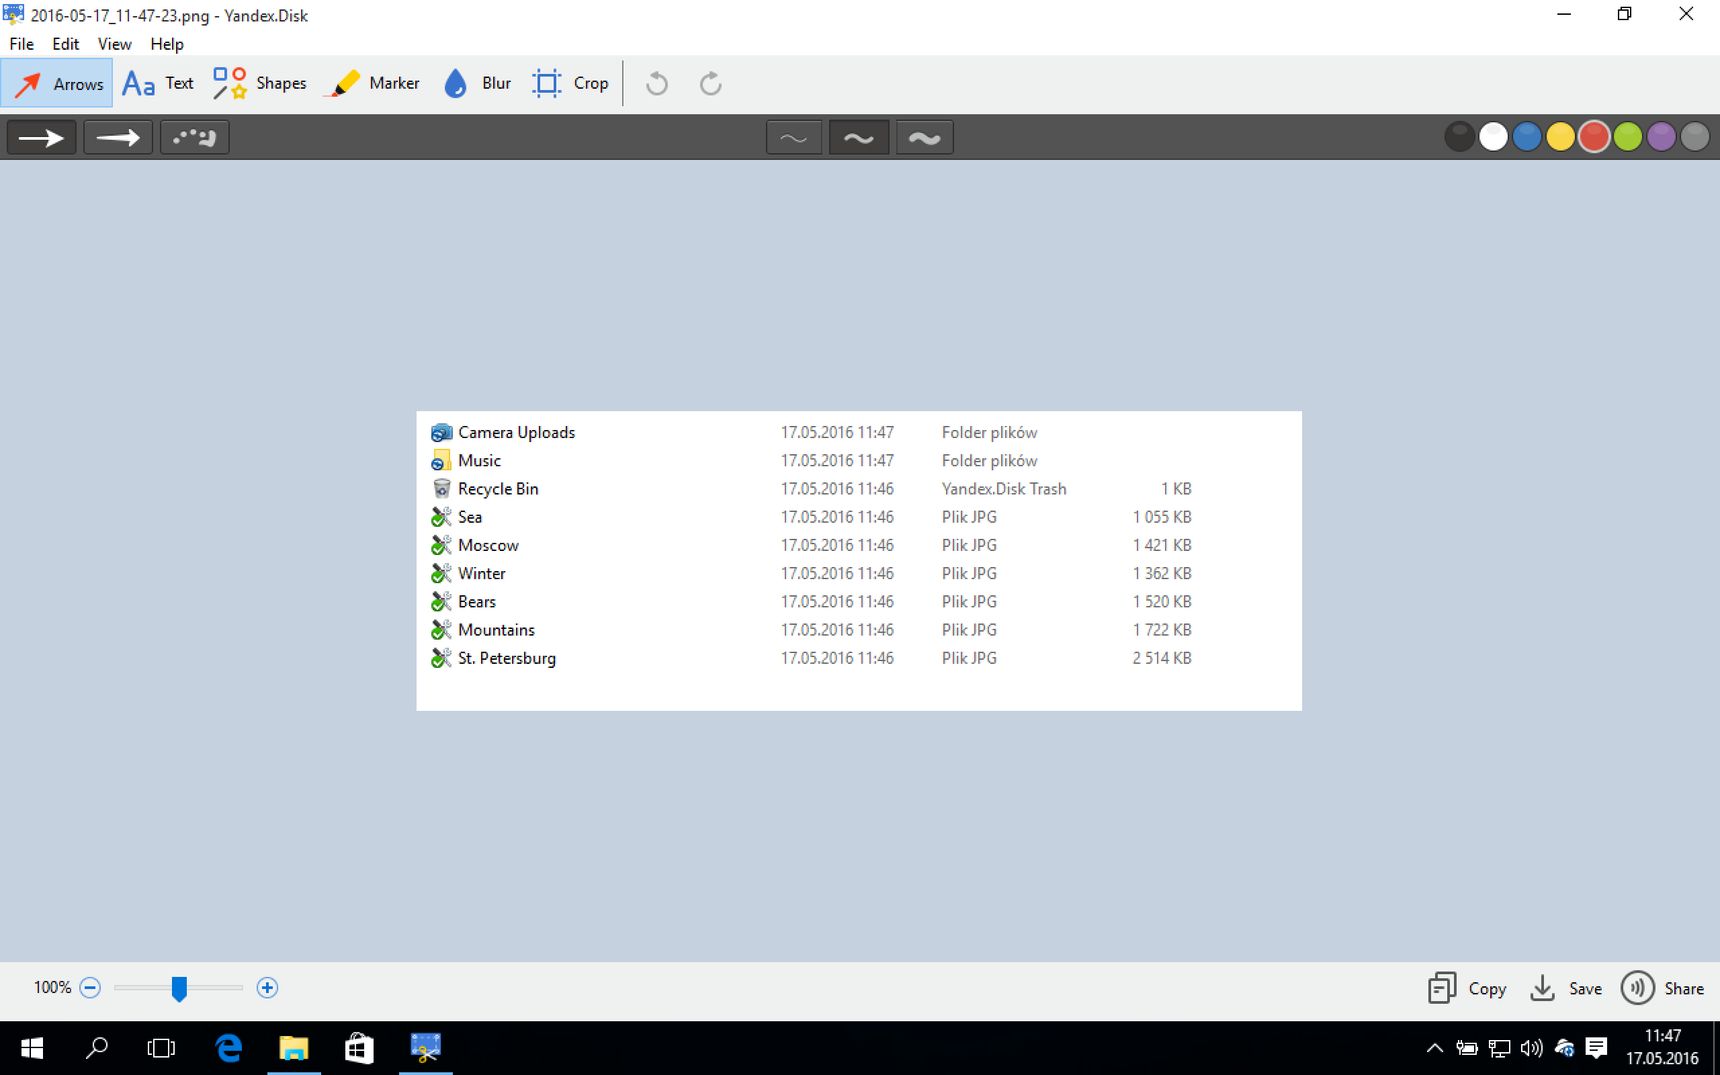The height and width of the screenshot is (1075, 1720).
Task: Open the Help menu
Action: coord(167,44)
